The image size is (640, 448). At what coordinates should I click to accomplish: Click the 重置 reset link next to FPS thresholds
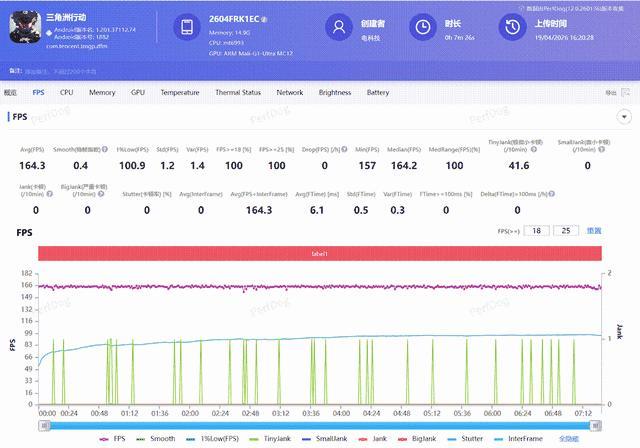[x=594, y=231]
